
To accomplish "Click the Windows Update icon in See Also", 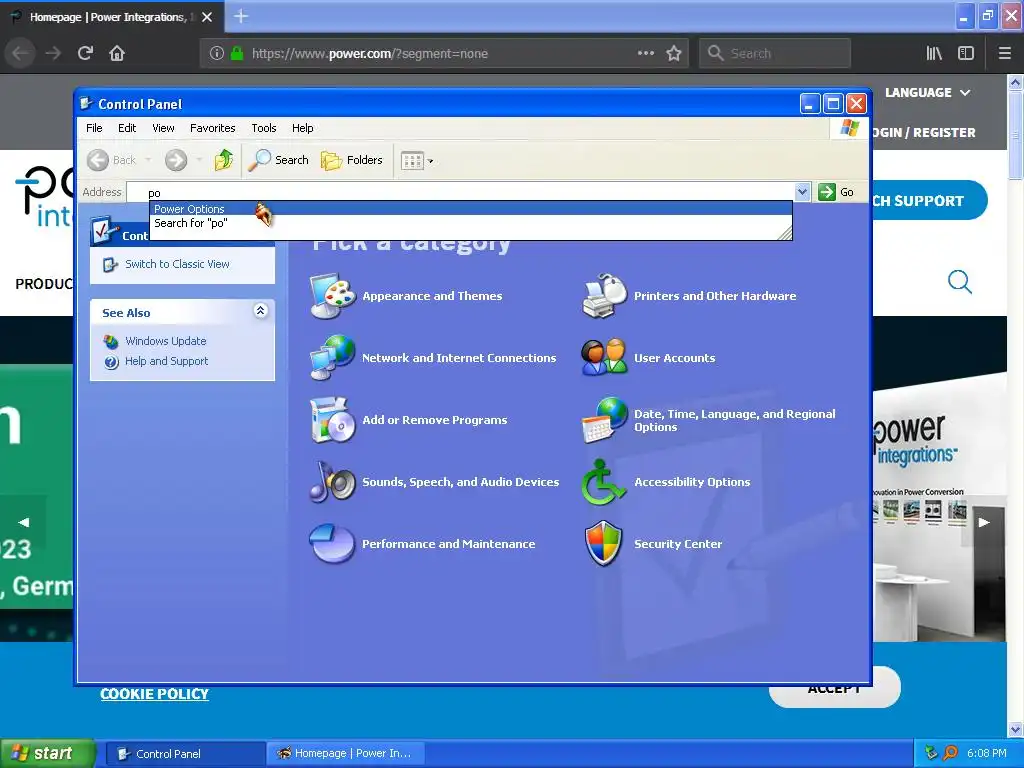I will point(111,342).
